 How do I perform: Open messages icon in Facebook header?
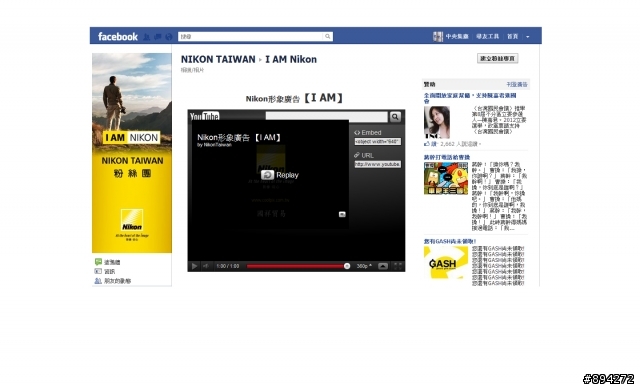click(x=158, y=37)
